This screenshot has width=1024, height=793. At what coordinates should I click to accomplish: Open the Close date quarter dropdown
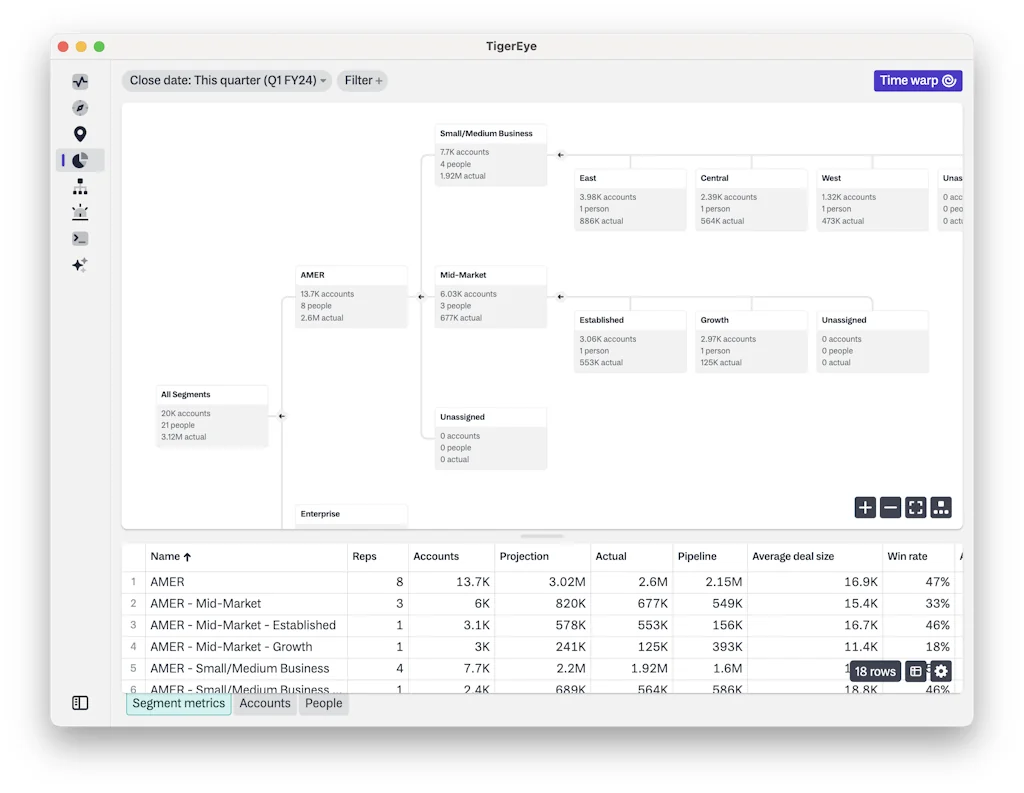tap(226, 80)
